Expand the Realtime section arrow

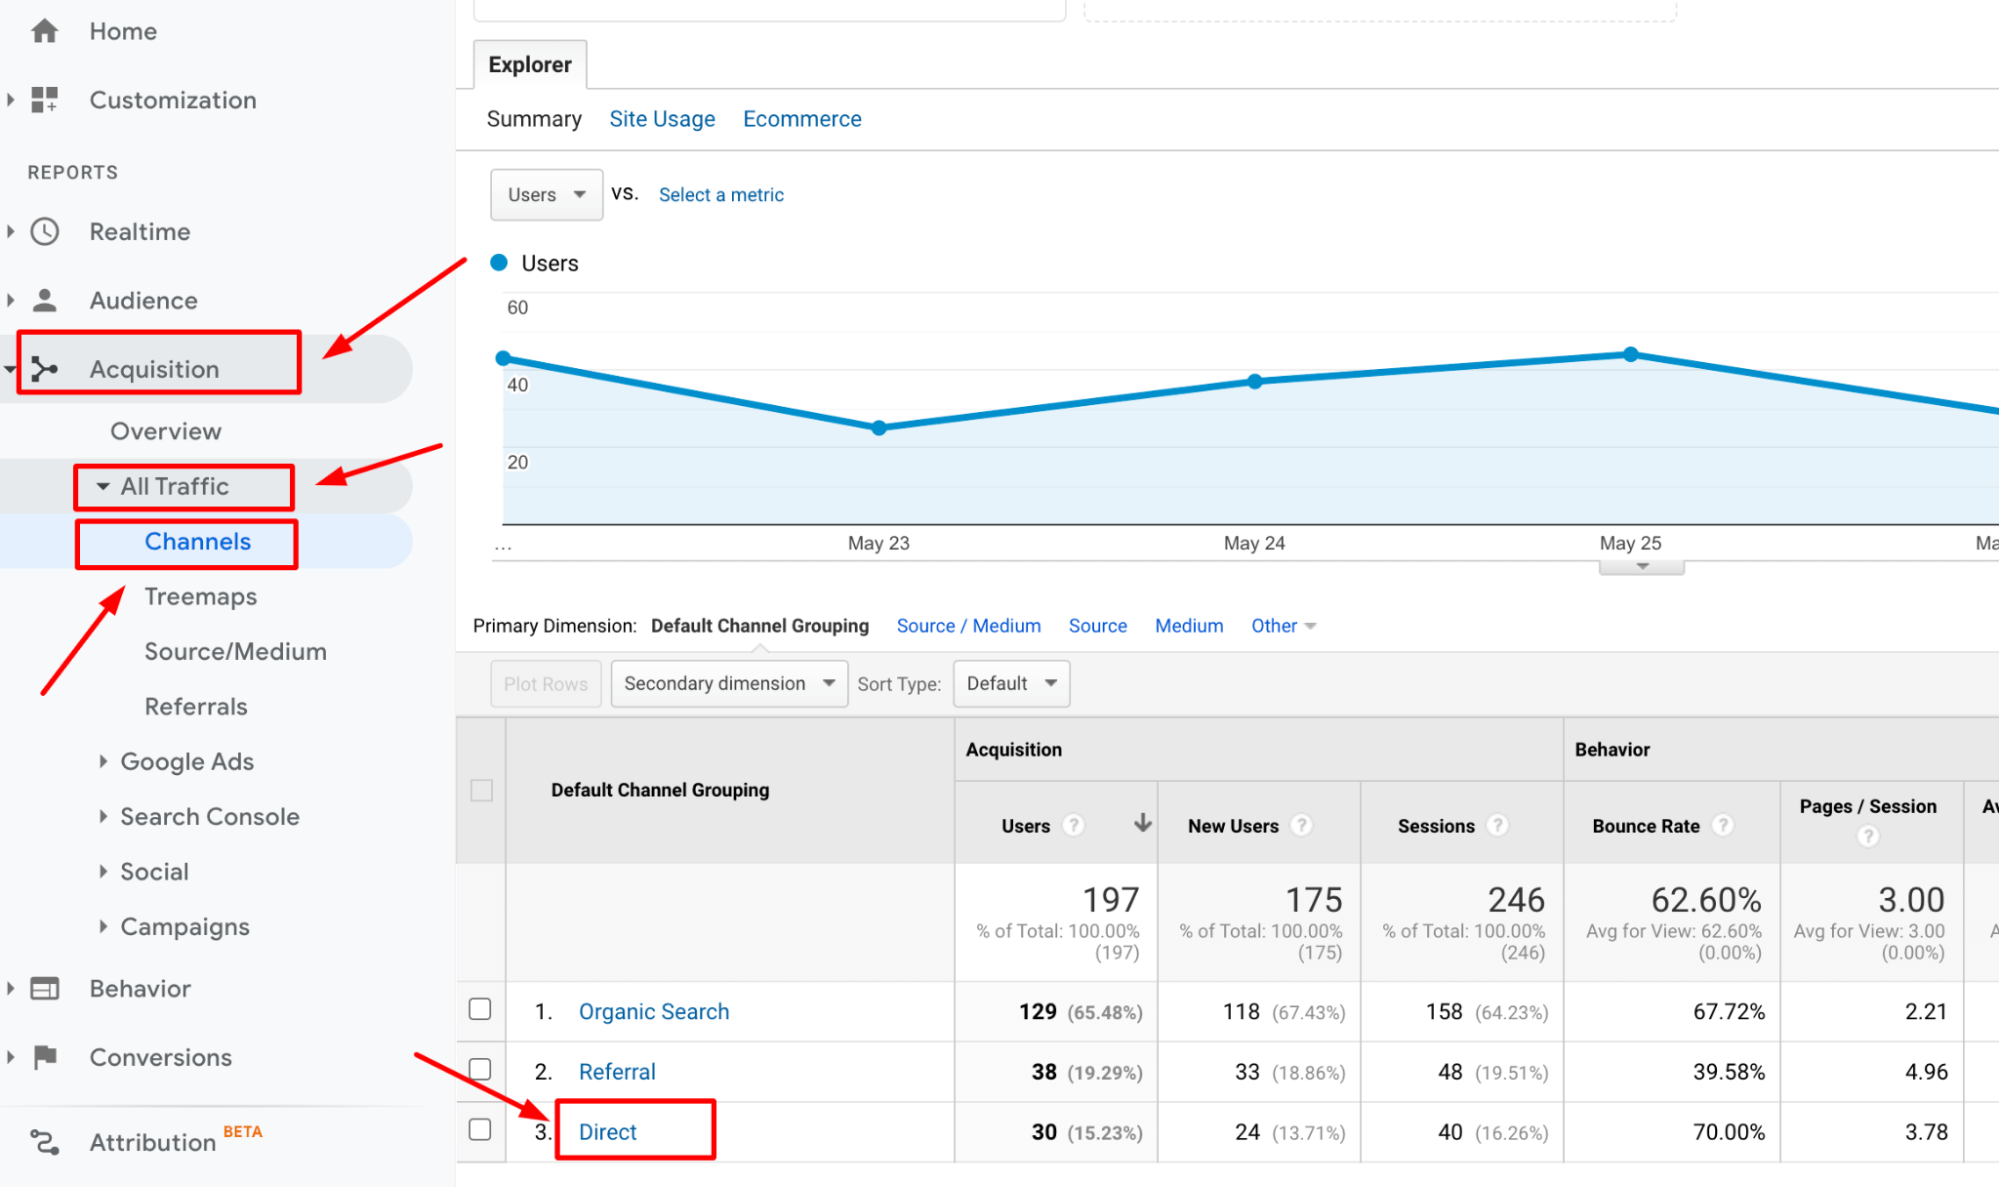11,231
